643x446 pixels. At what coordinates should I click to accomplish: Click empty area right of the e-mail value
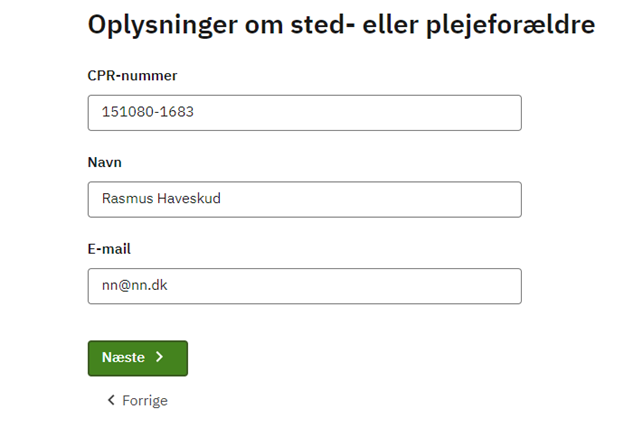click(x=344, y=286)
